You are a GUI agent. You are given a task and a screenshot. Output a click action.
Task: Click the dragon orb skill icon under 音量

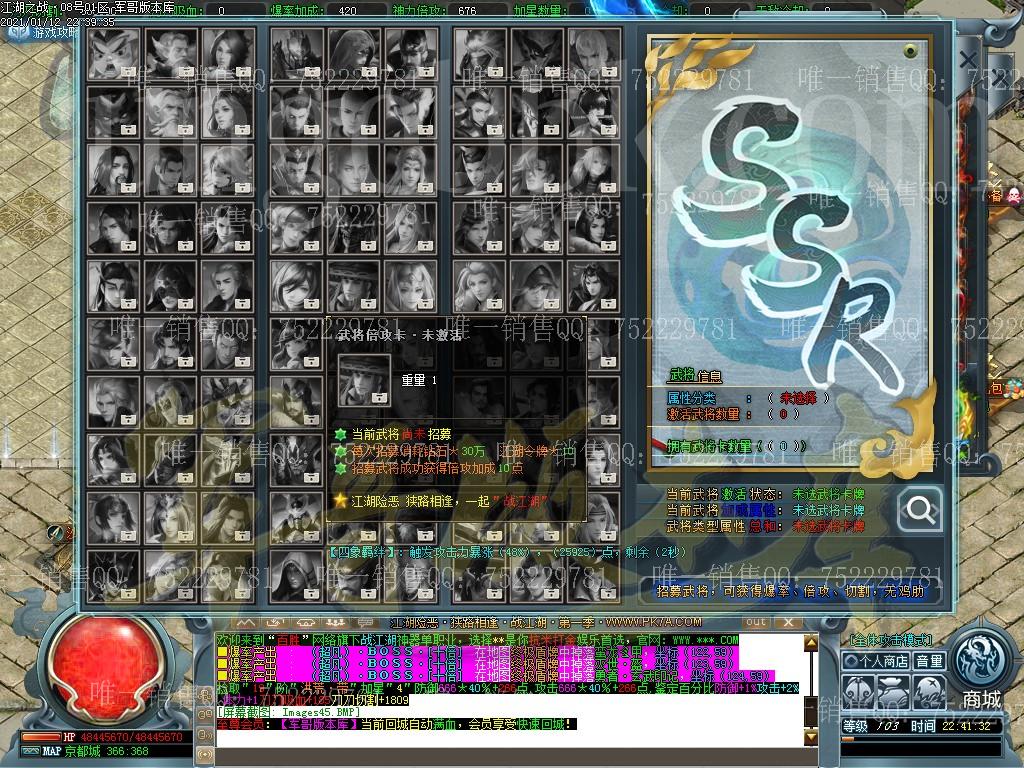tap(929, 692)
